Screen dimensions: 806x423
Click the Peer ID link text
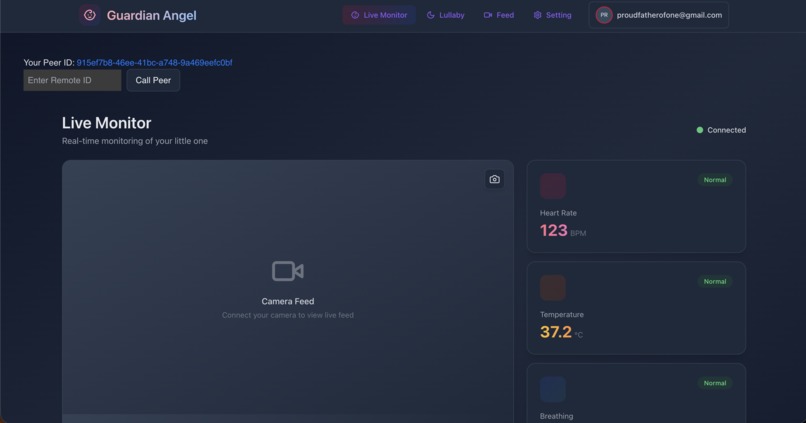pyautogui.click(x=154, y=63)
